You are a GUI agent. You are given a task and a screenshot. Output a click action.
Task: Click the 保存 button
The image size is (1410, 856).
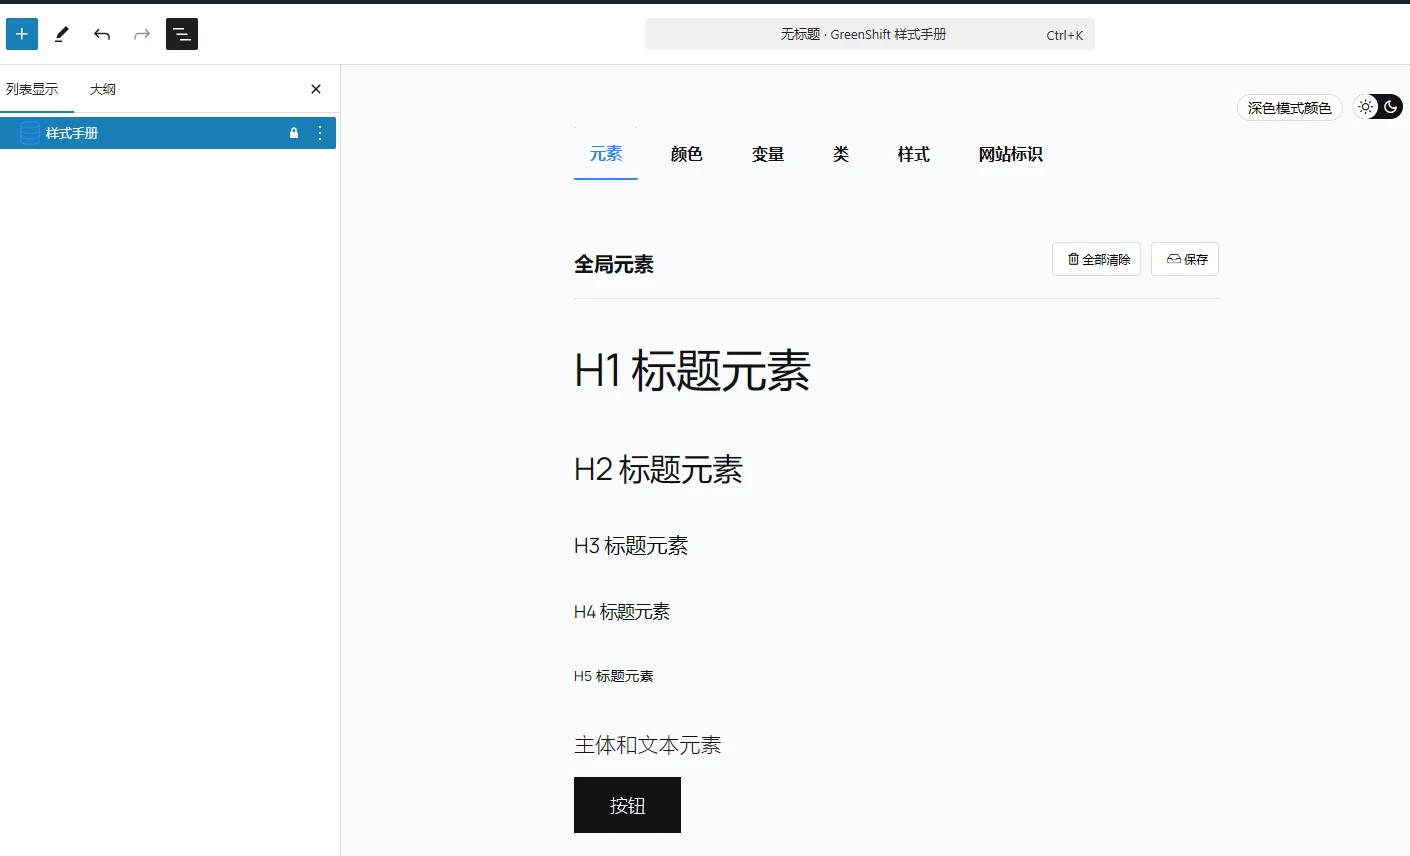pyautogui.click(x=1185, y=259)
